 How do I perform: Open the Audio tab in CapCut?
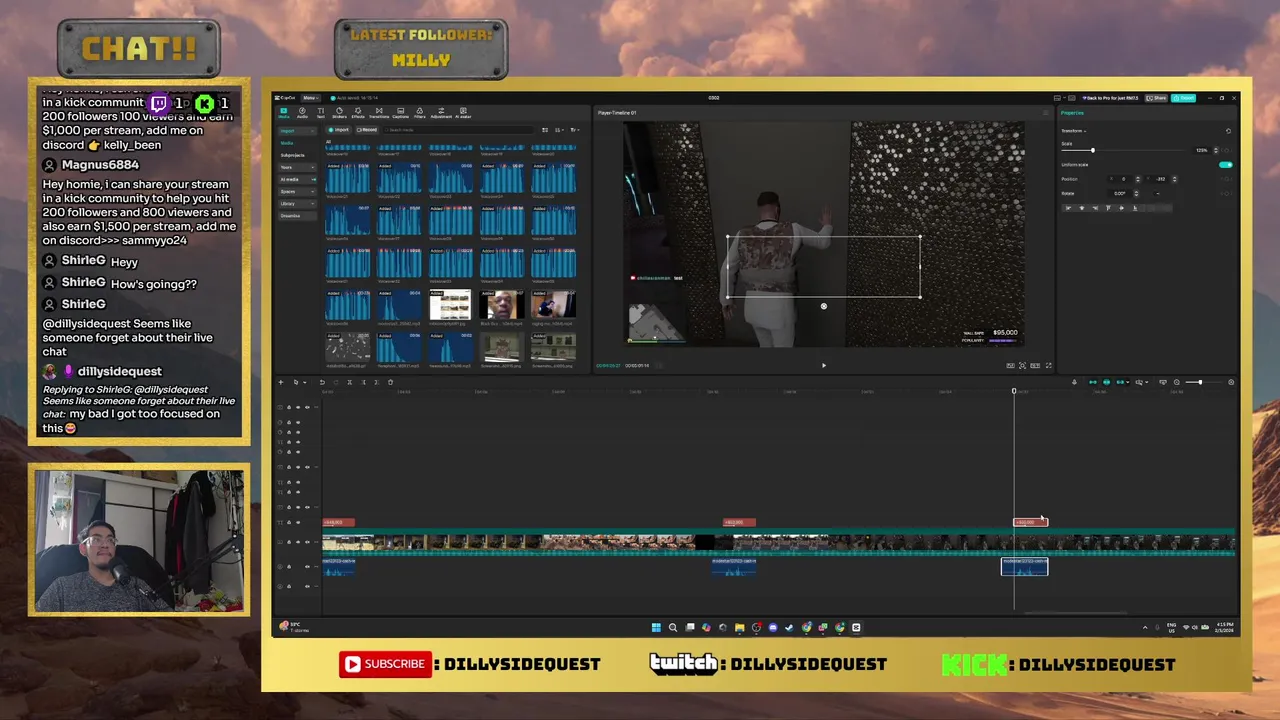coord(302,113)
